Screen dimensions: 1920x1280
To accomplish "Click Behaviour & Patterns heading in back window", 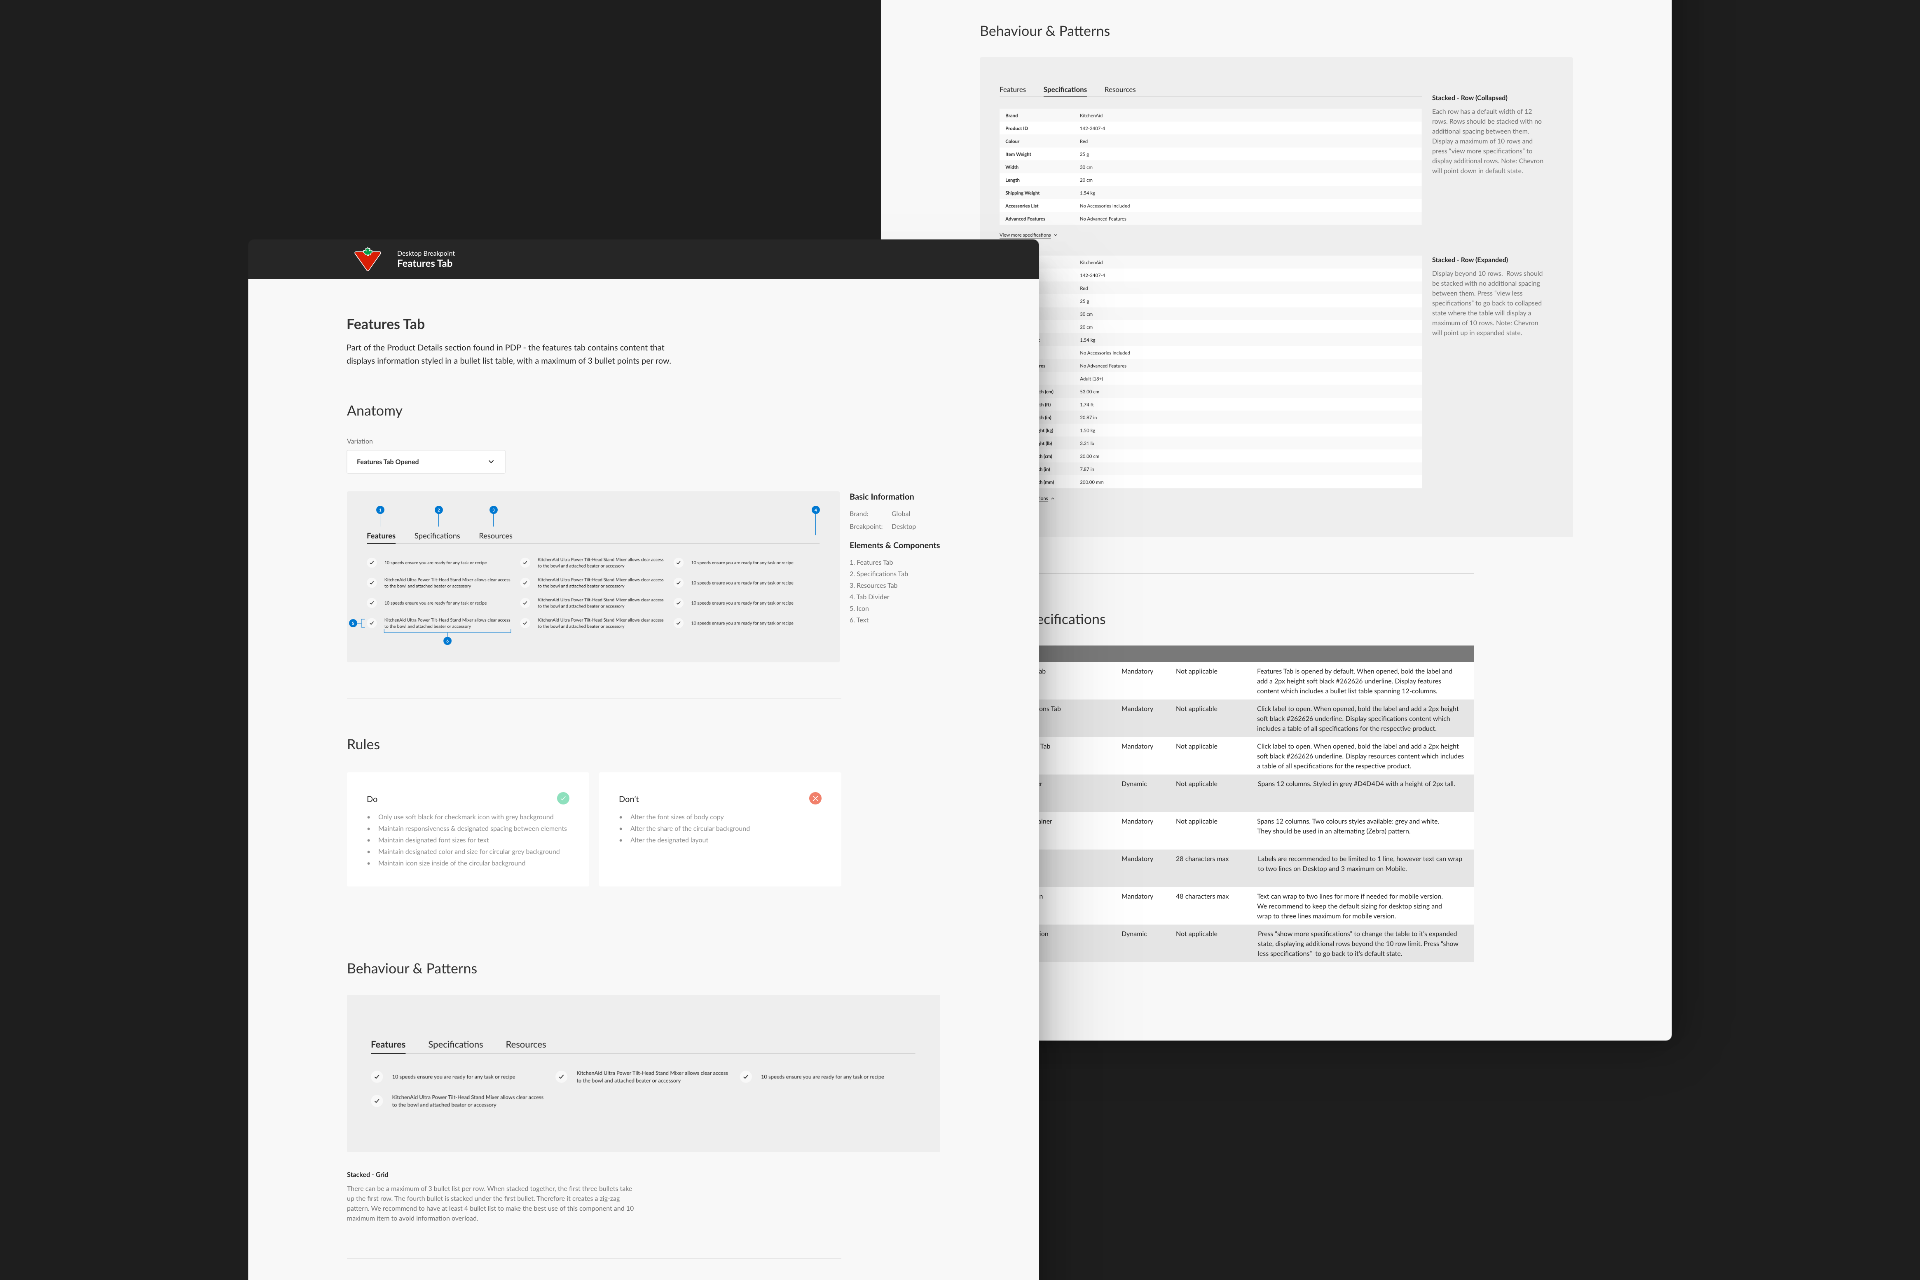I will point(1044,31).
